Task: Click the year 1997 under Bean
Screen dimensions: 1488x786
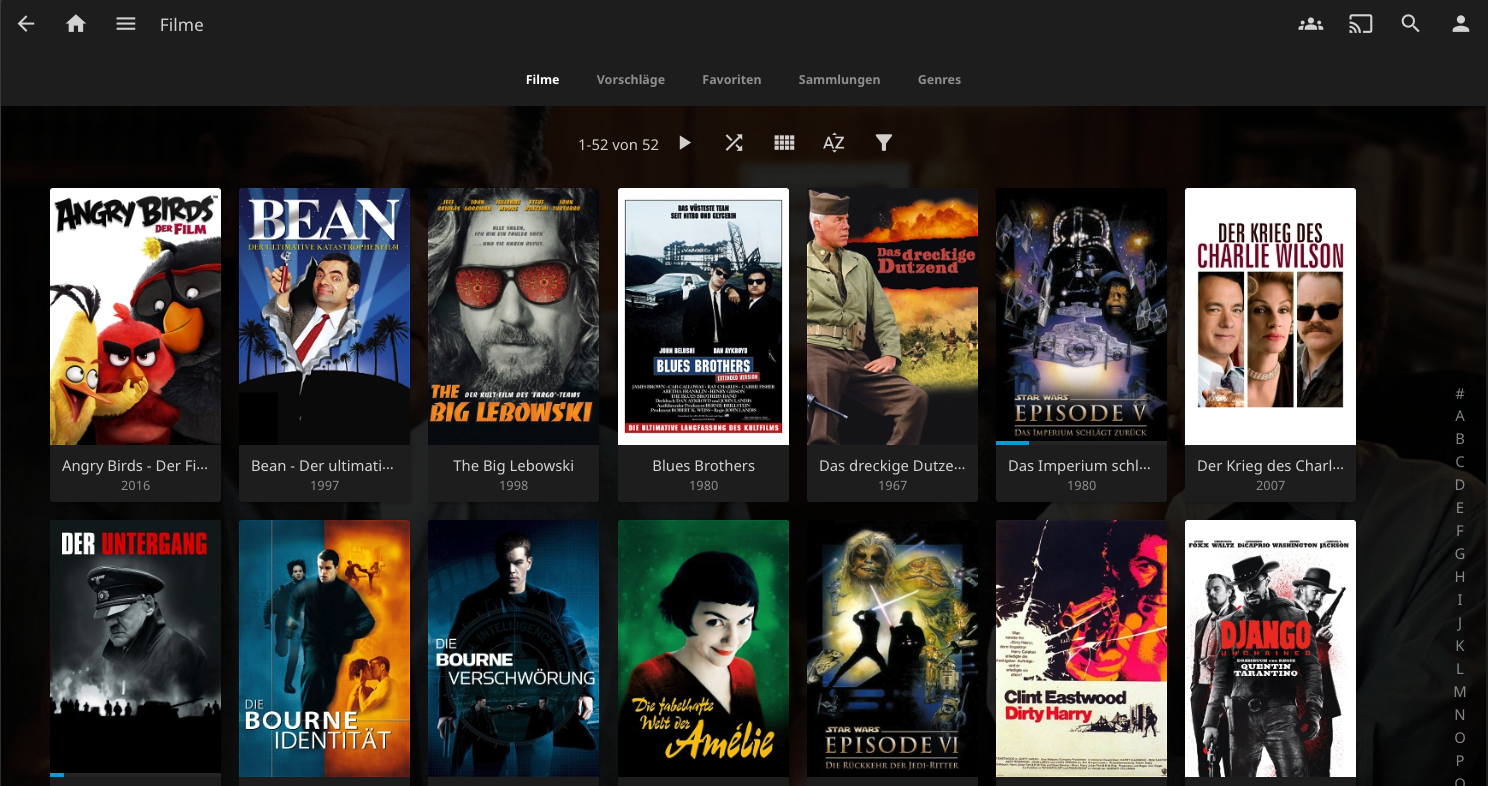Action: click(324, 486)
